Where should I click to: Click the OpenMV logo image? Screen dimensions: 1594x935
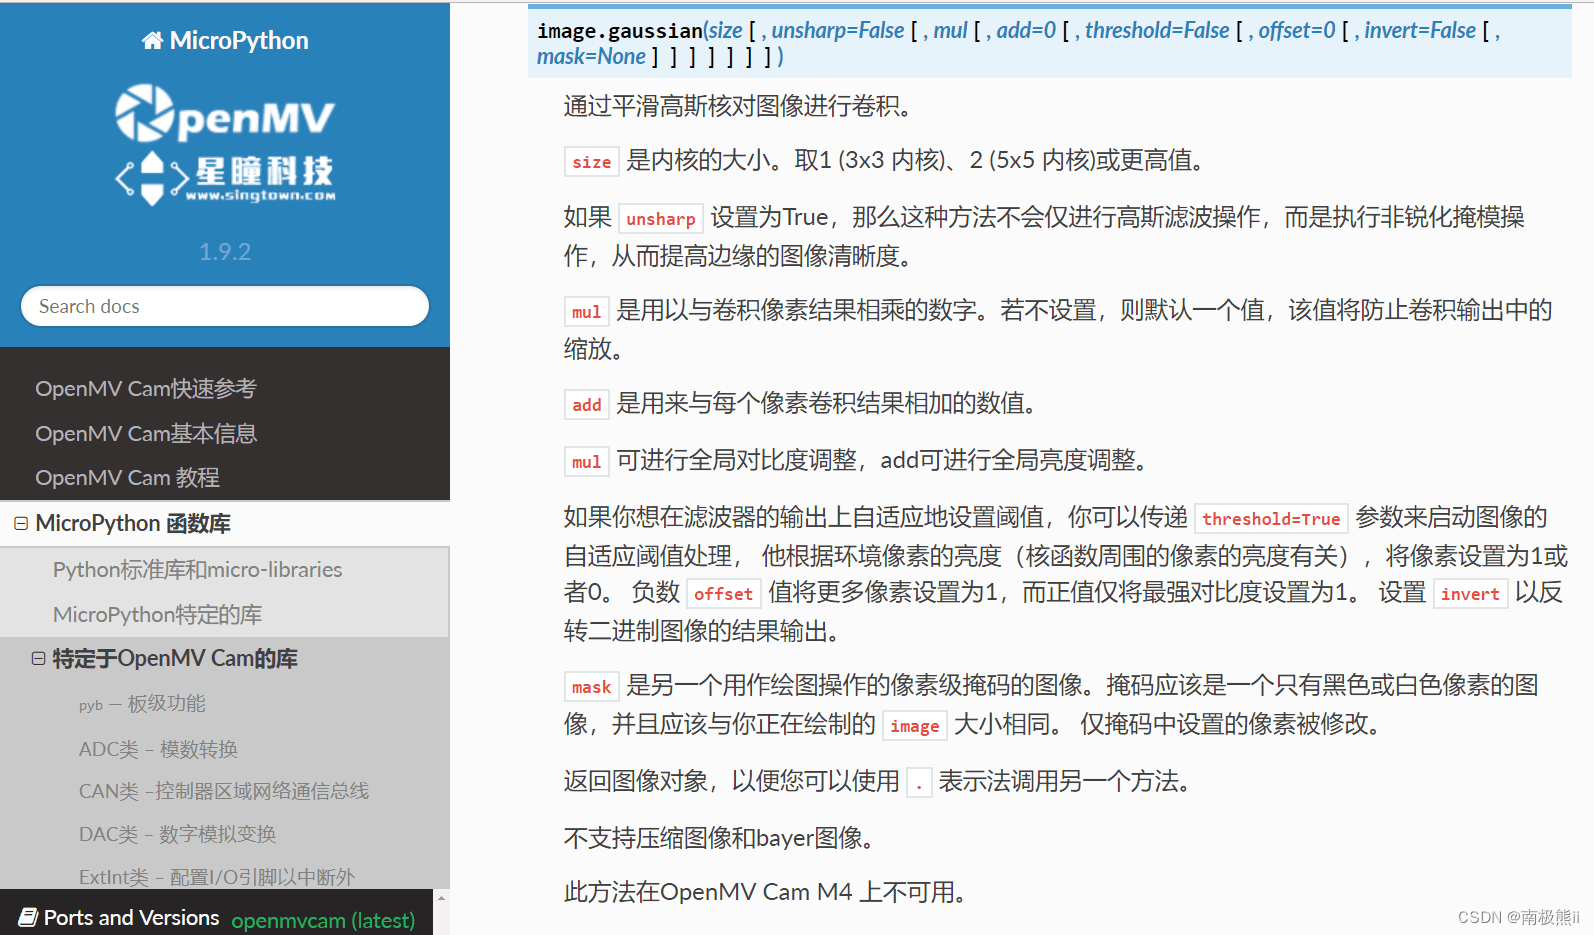click(x=225, y=144)
